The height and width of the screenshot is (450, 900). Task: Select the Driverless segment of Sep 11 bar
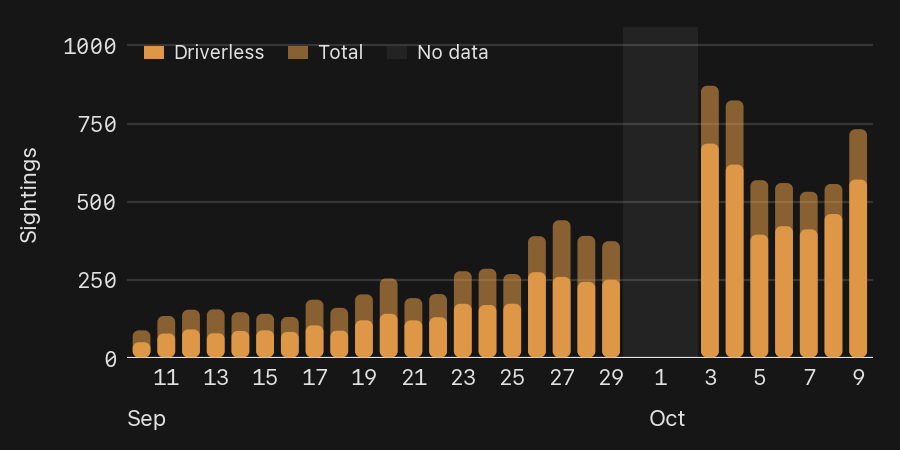(x=167, y=346)
